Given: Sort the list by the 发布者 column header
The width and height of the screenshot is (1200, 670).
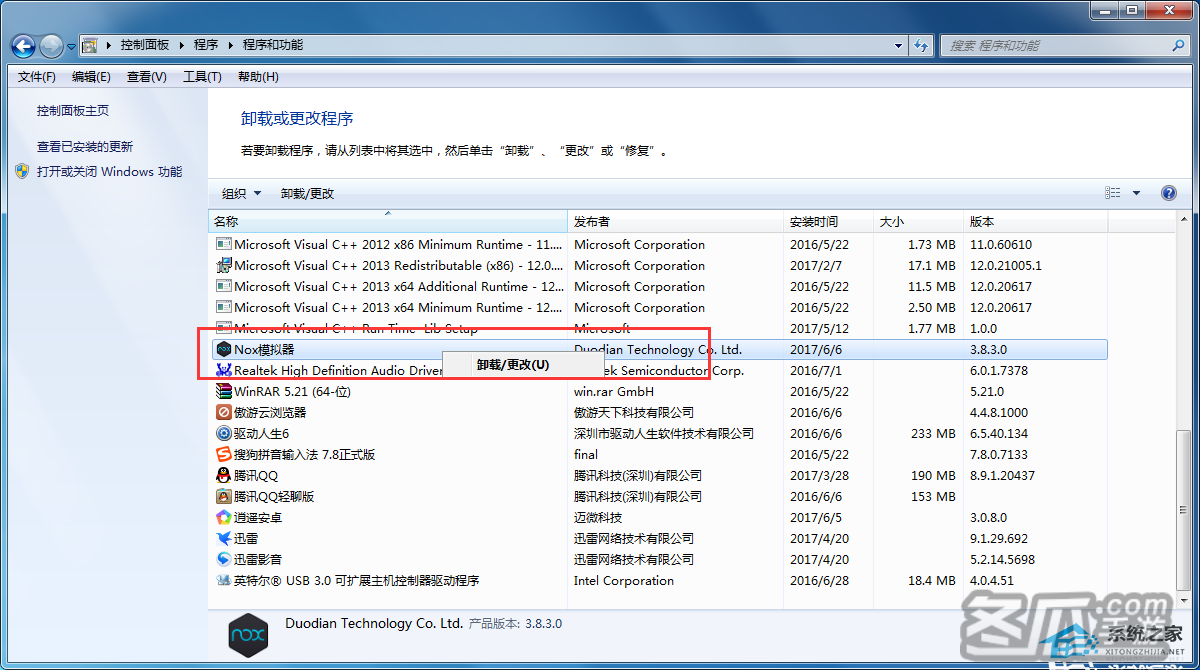Looking at the screenshot, I should click(675, 221).
